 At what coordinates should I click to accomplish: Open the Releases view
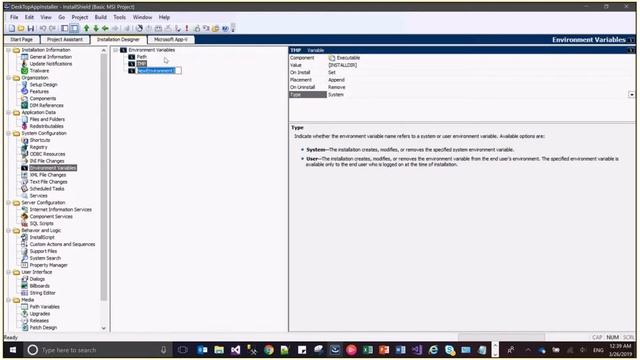[39, 320]
